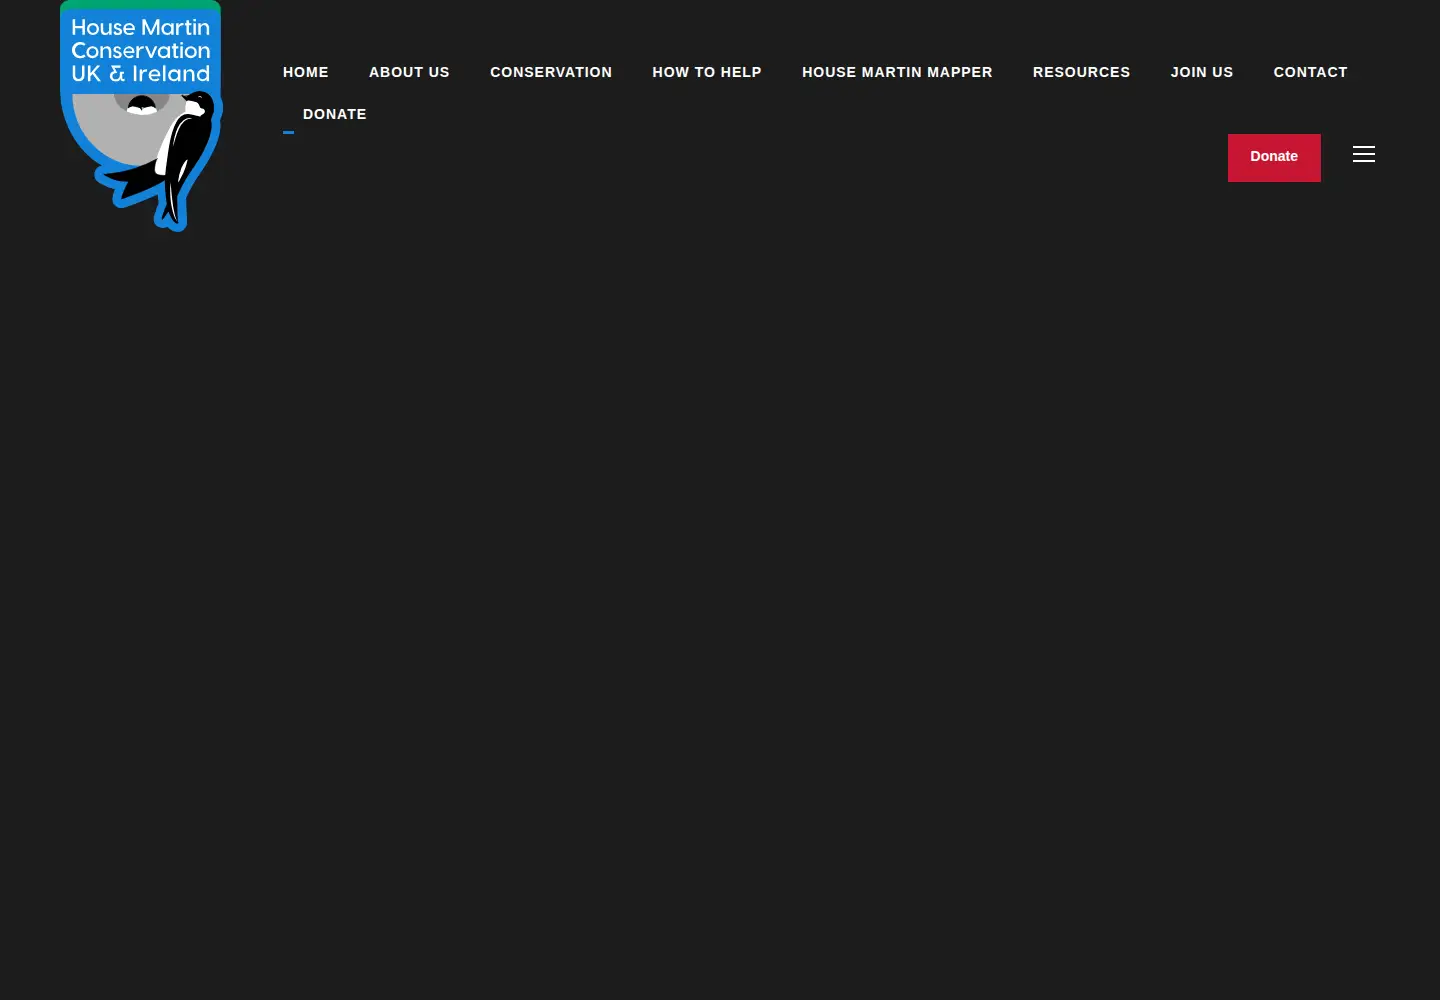Click the red Donate button
The width and height of the screenshot is (1440, 1000).
coord(1274,157)
